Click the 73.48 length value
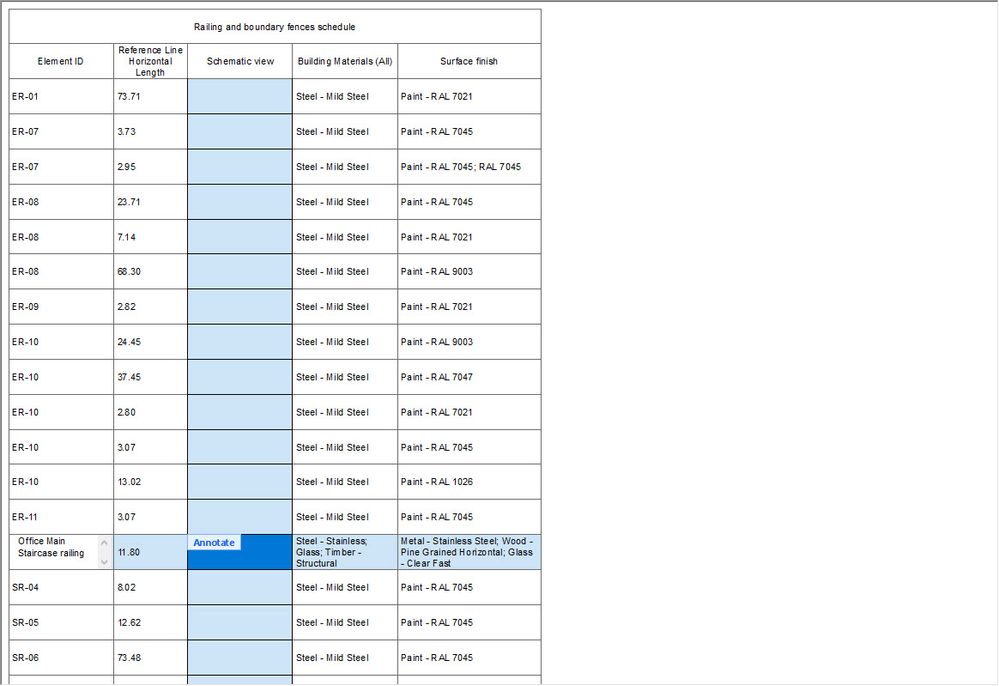The image size is (999, 686). click(129, 657)
